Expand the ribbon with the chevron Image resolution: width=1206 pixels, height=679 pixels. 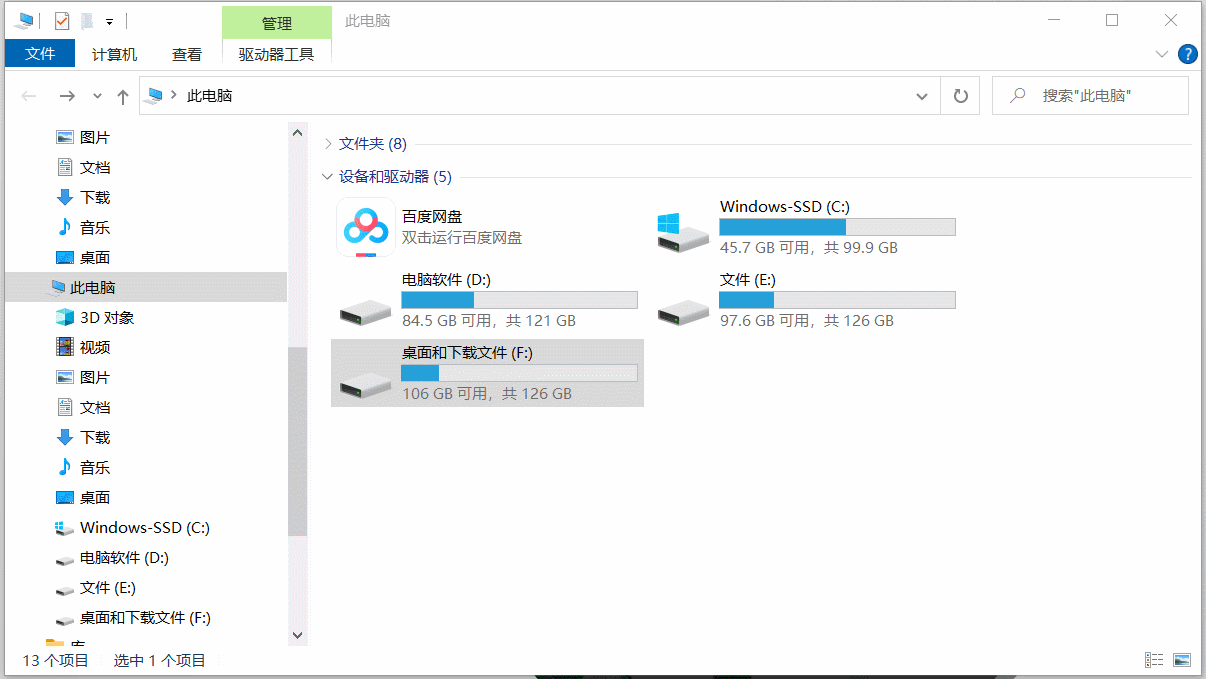coord(1161,54)
